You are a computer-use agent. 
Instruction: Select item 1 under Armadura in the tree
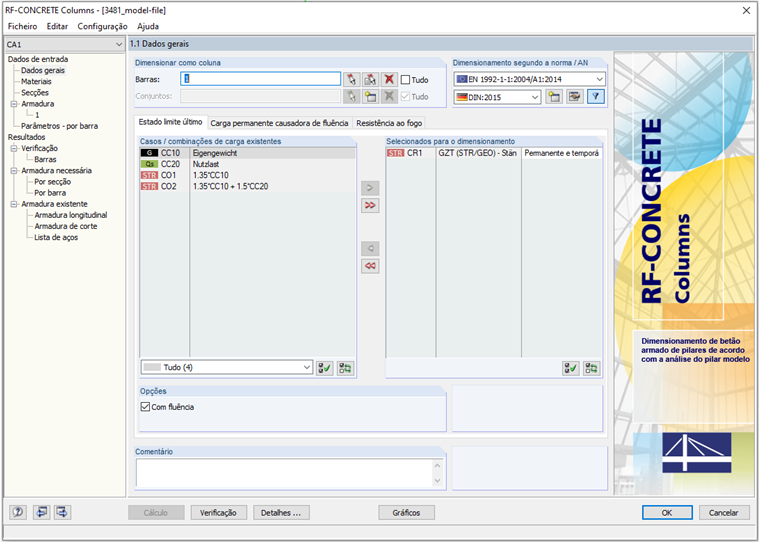click(x=37, y=115)
